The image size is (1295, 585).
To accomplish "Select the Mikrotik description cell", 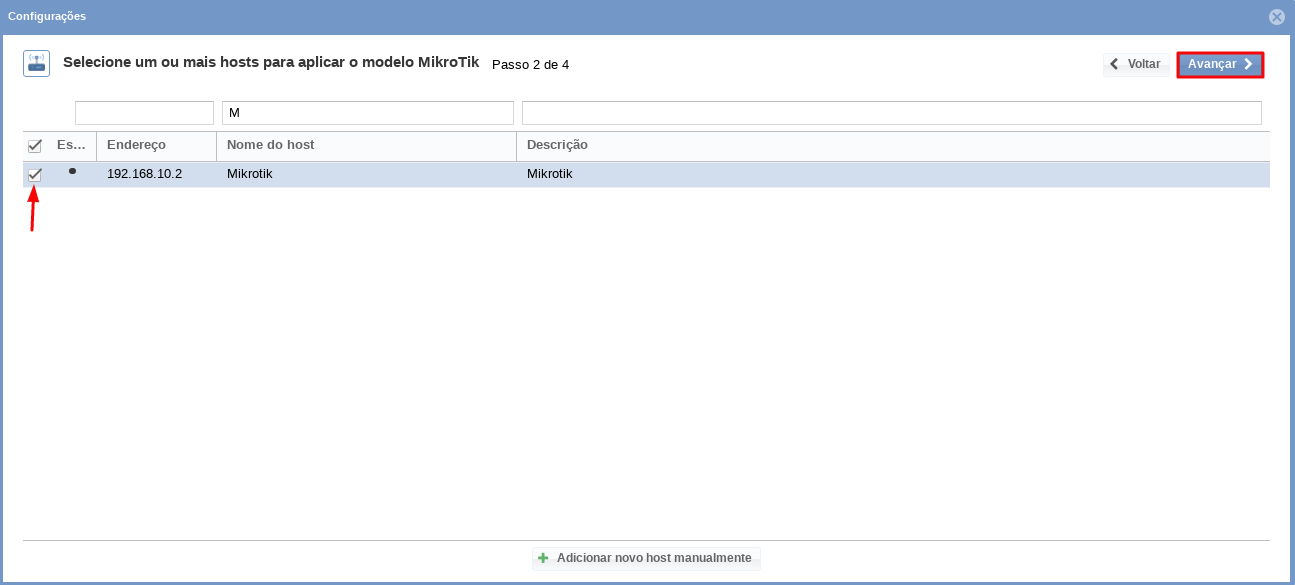I will pos(550,174).
